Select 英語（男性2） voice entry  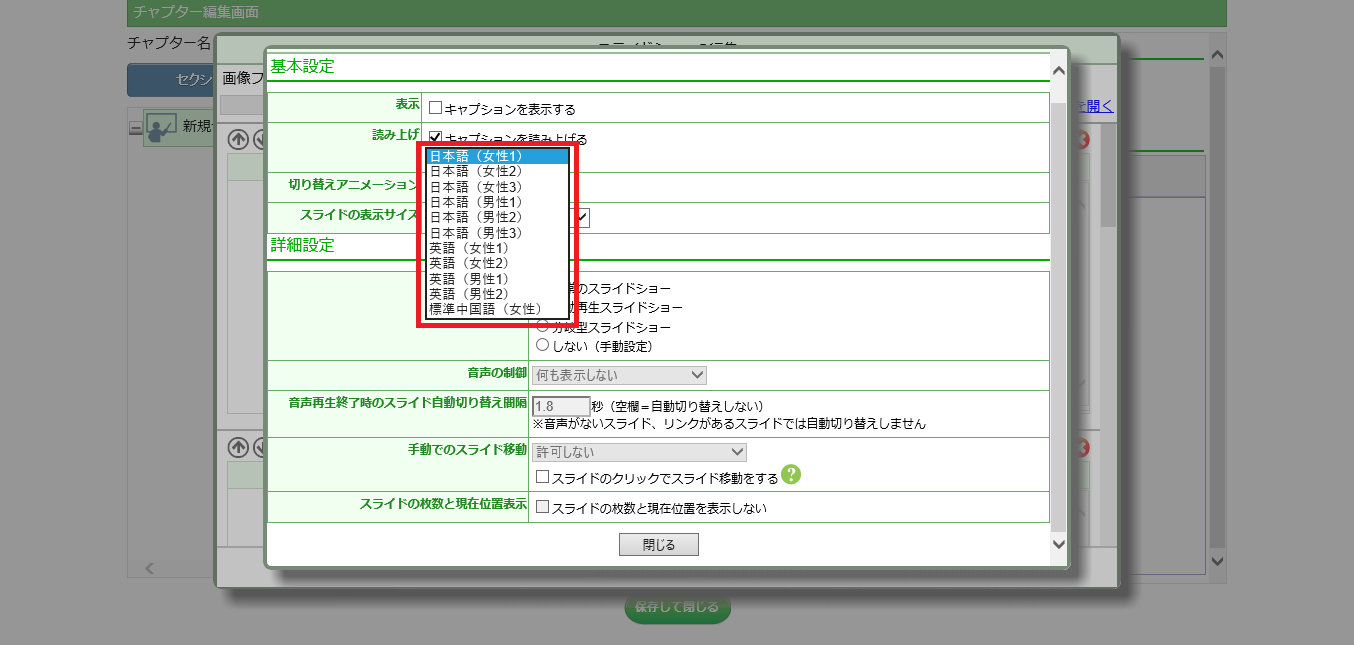(x=469, y=294)
